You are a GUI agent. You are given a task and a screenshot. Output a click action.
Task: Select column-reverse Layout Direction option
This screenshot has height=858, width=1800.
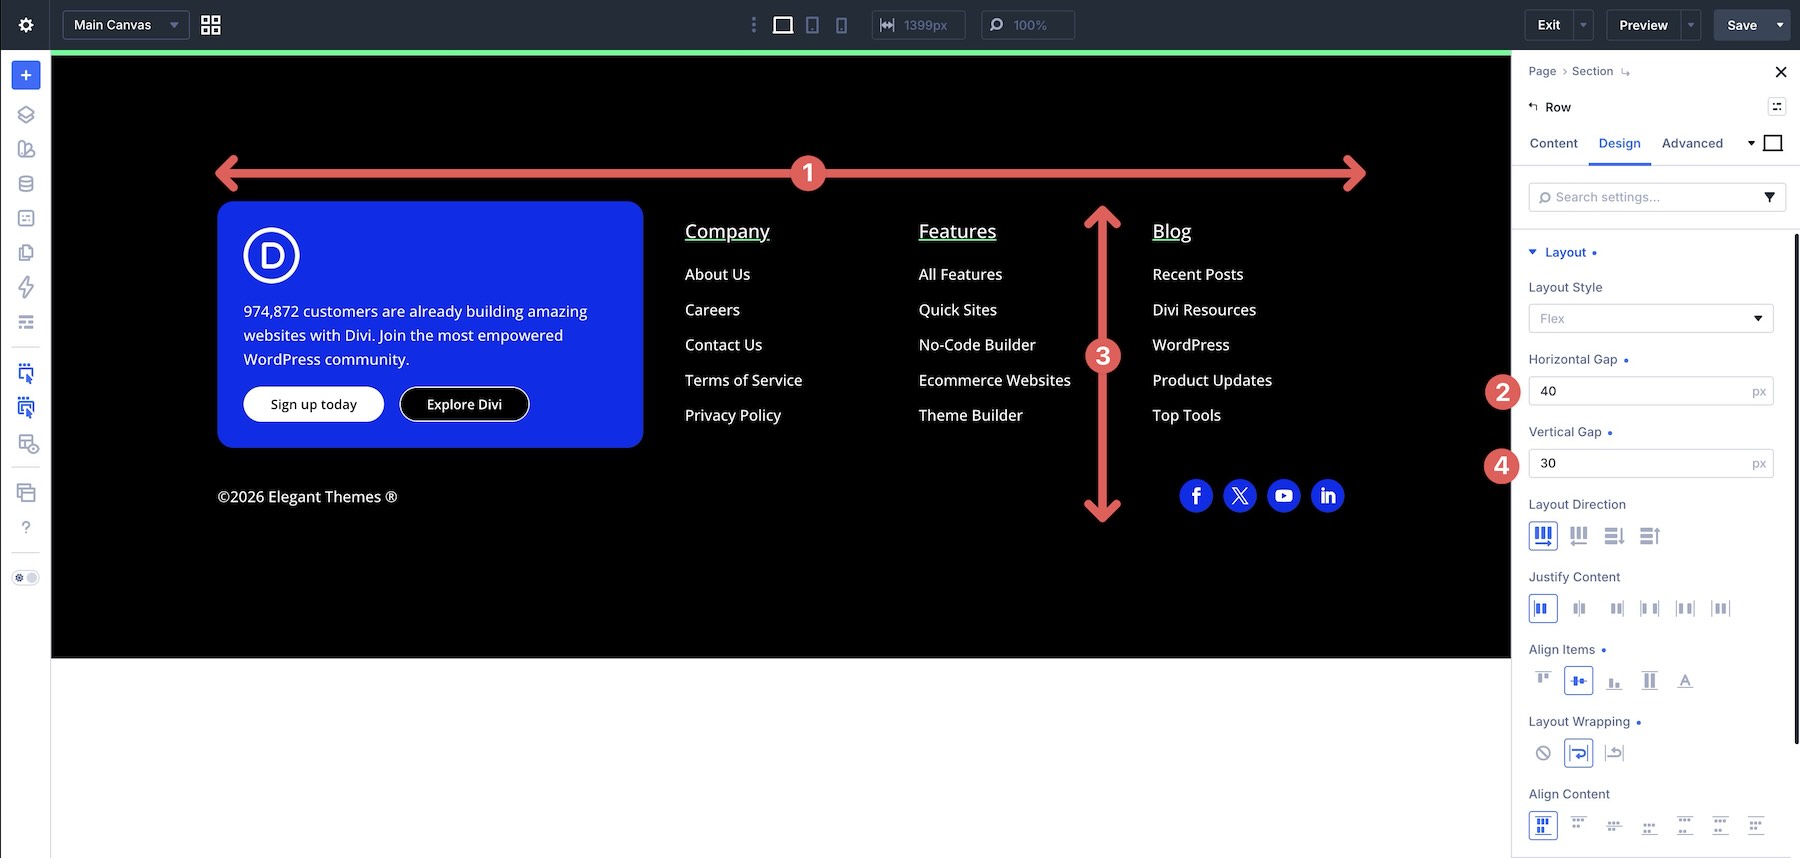1650,536
